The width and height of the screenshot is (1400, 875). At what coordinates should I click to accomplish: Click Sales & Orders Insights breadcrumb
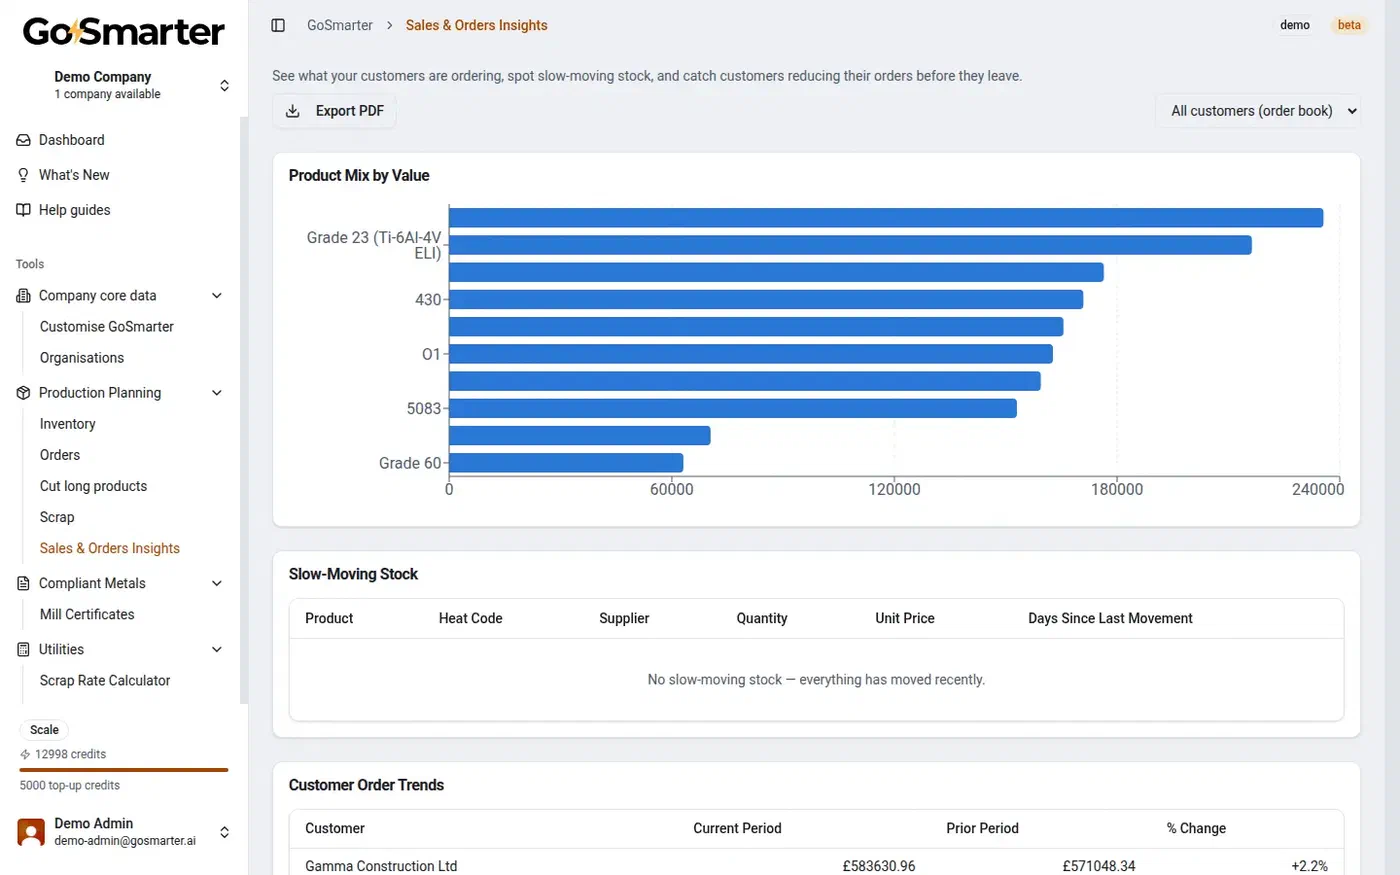(x=477, y=25)
